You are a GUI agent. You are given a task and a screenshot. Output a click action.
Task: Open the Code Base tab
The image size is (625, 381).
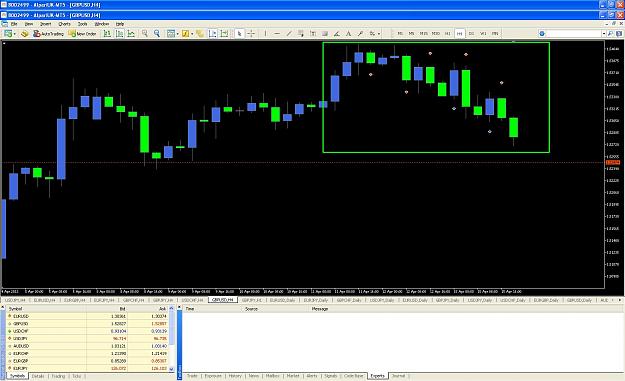354,376
